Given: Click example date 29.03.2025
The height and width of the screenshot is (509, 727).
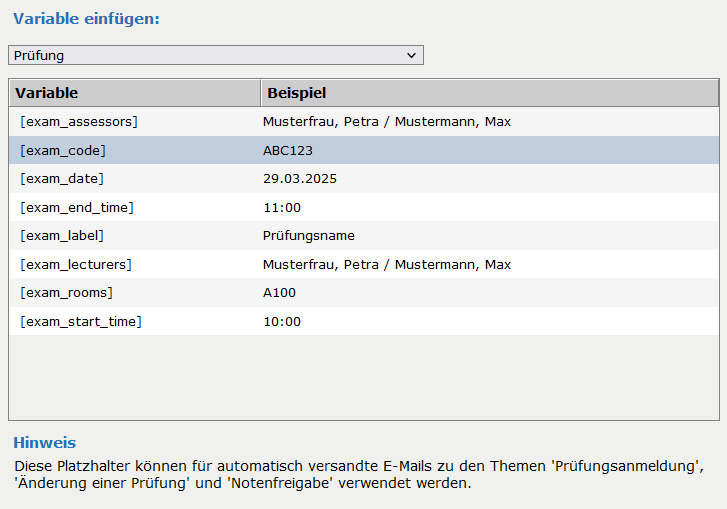Looking at the screenshot, I should (x=300, y=179).
